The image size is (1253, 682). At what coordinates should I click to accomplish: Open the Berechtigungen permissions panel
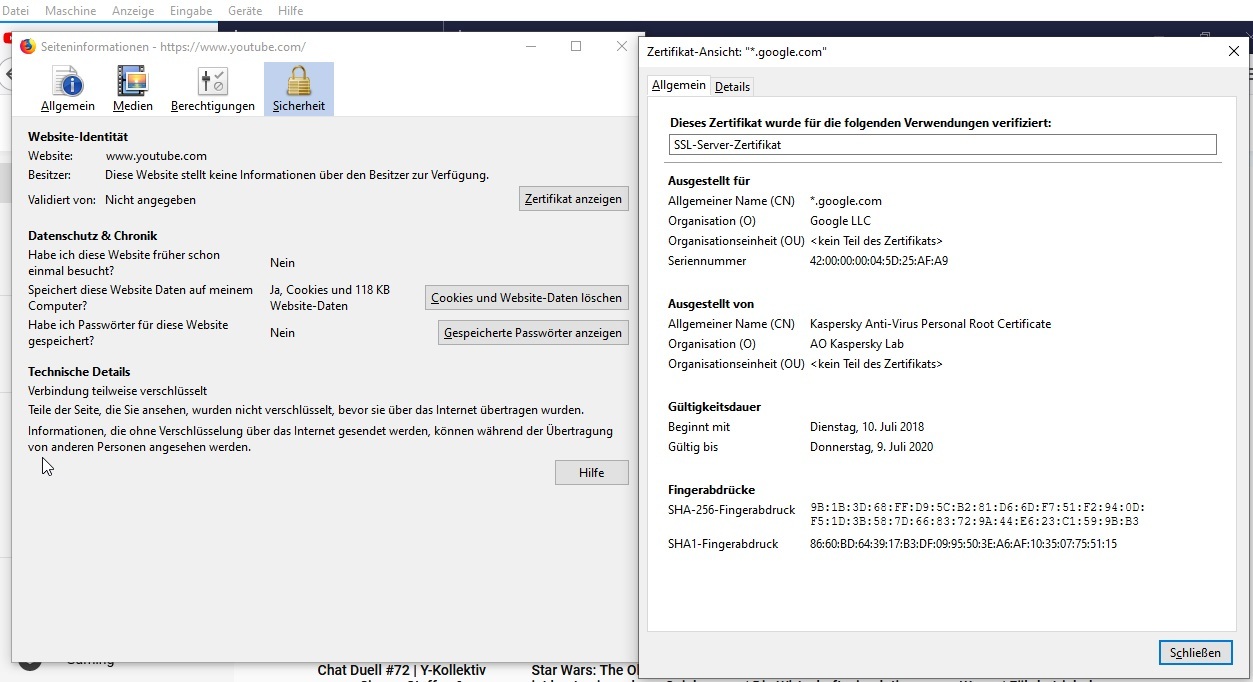(213, 89)
